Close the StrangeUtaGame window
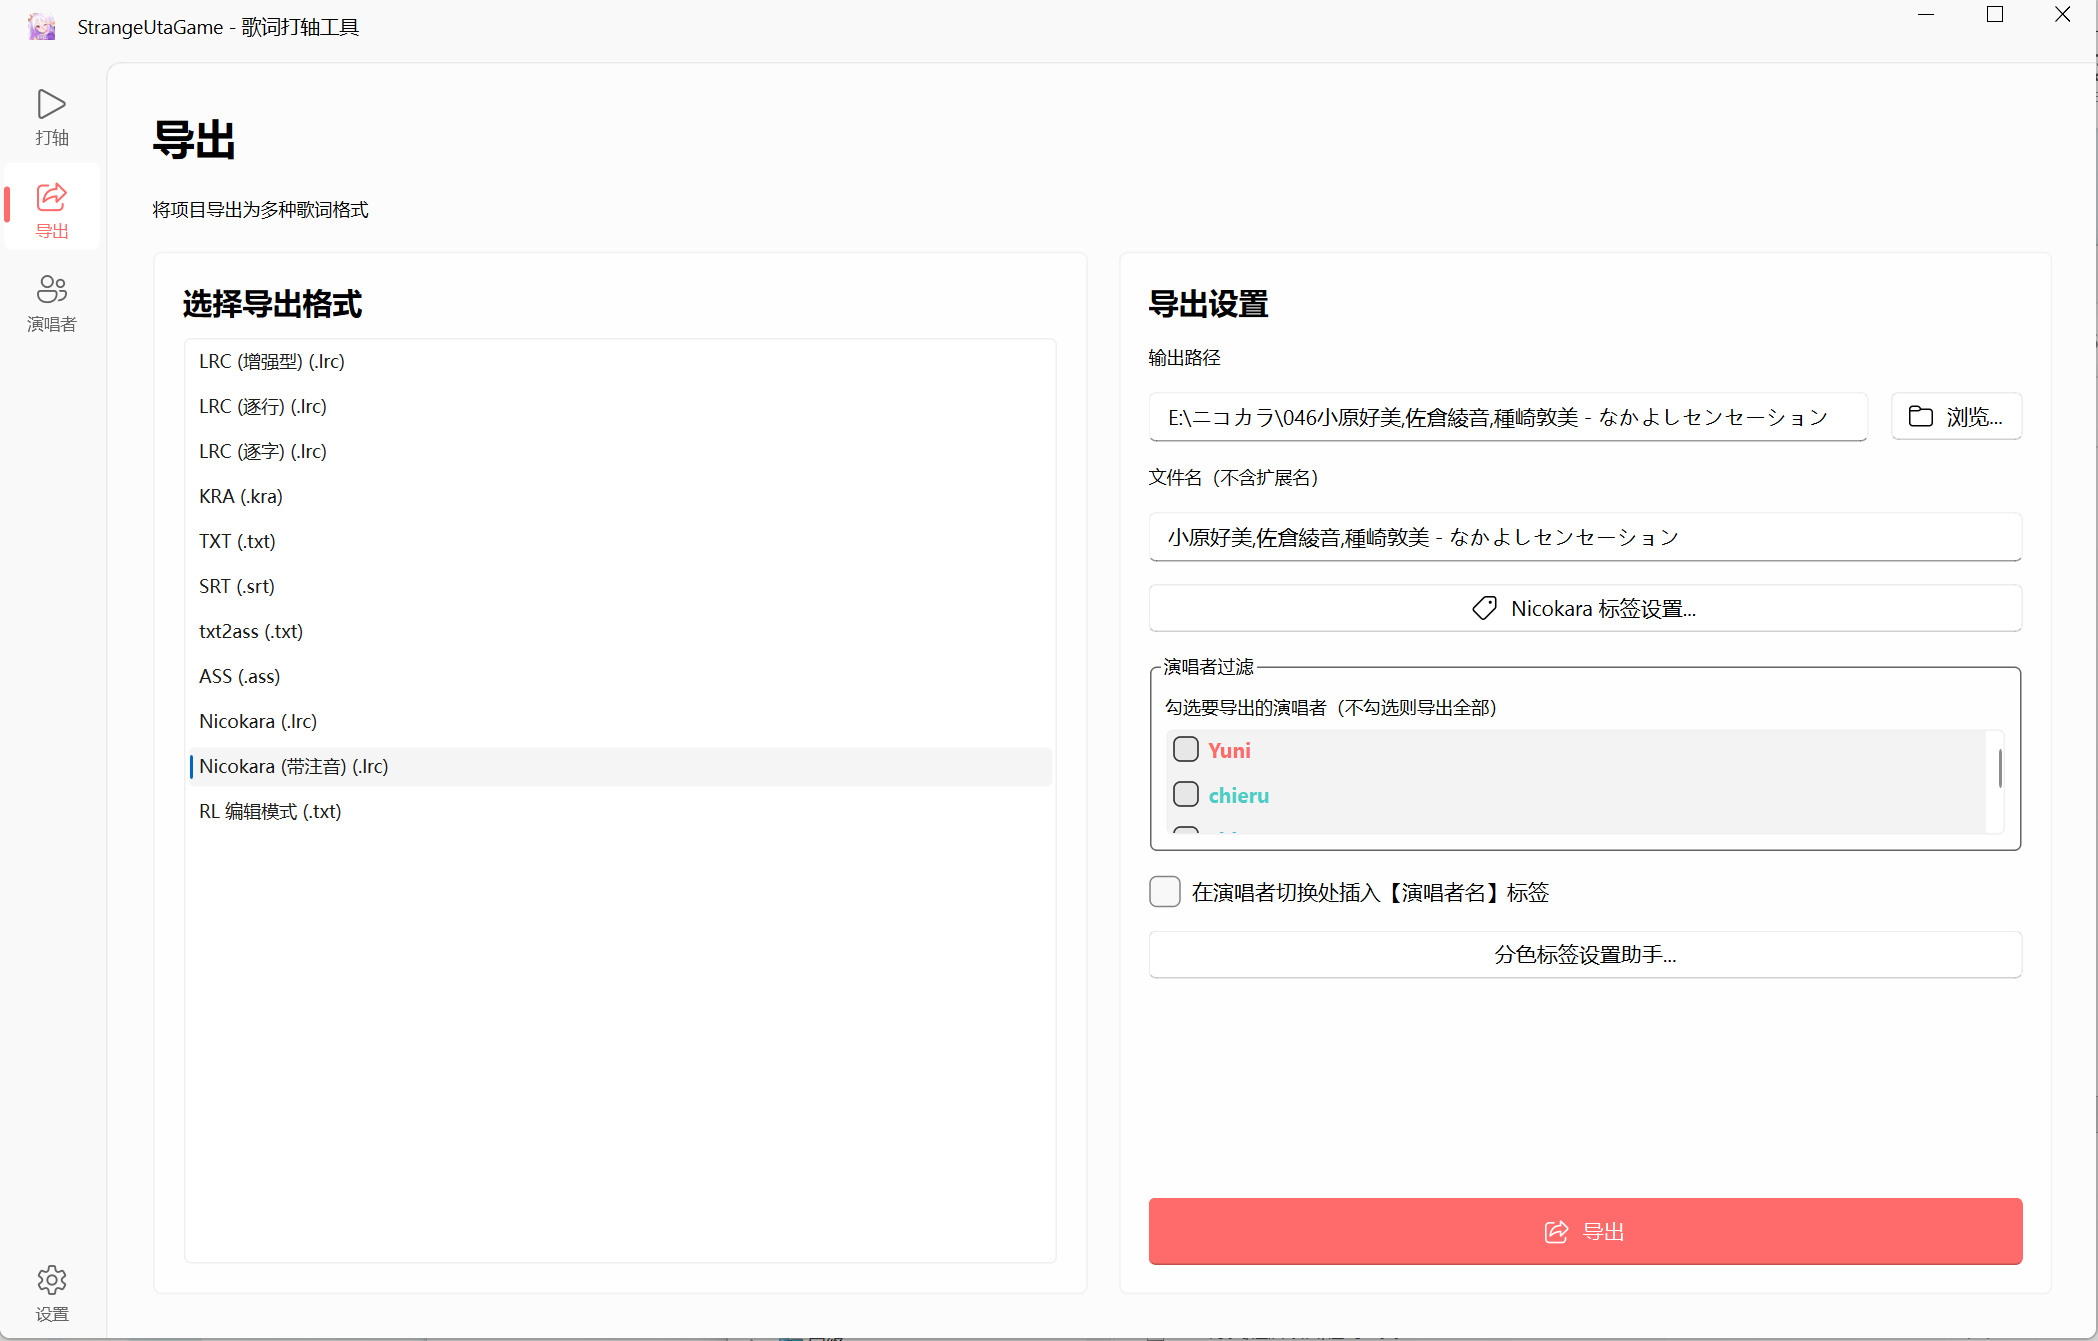The height and width of the screenshot is (1341, 2098). coord(2063,15)
